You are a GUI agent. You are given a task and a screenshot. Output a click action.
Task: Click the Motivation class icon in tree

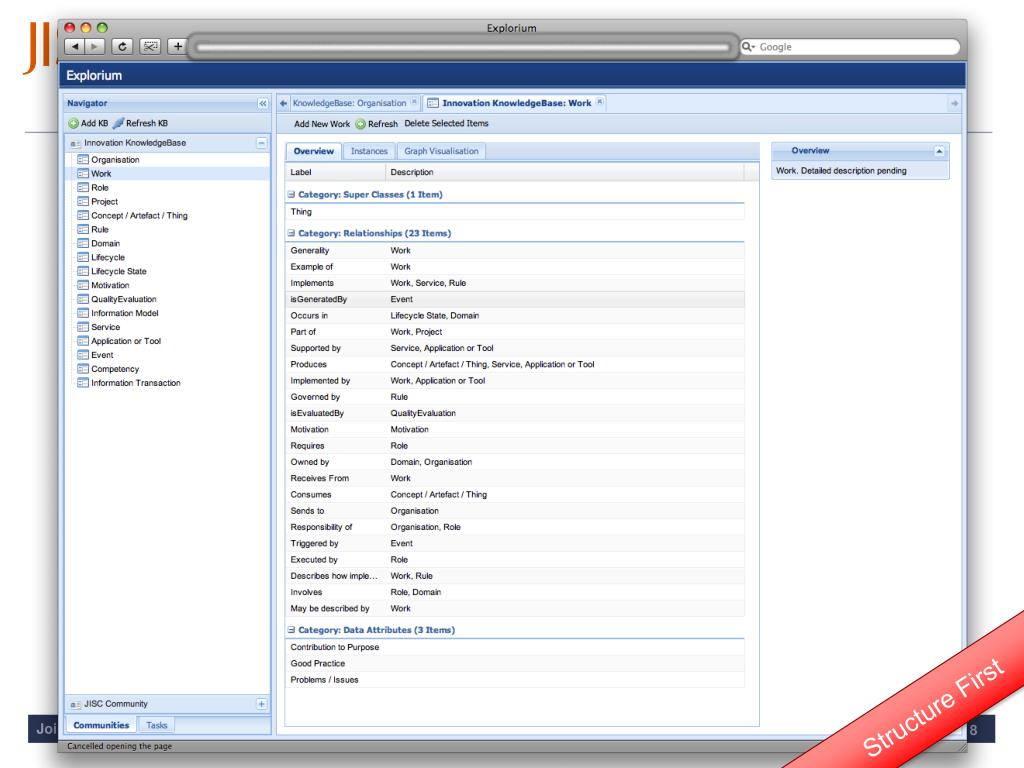(x=83, y=285)
